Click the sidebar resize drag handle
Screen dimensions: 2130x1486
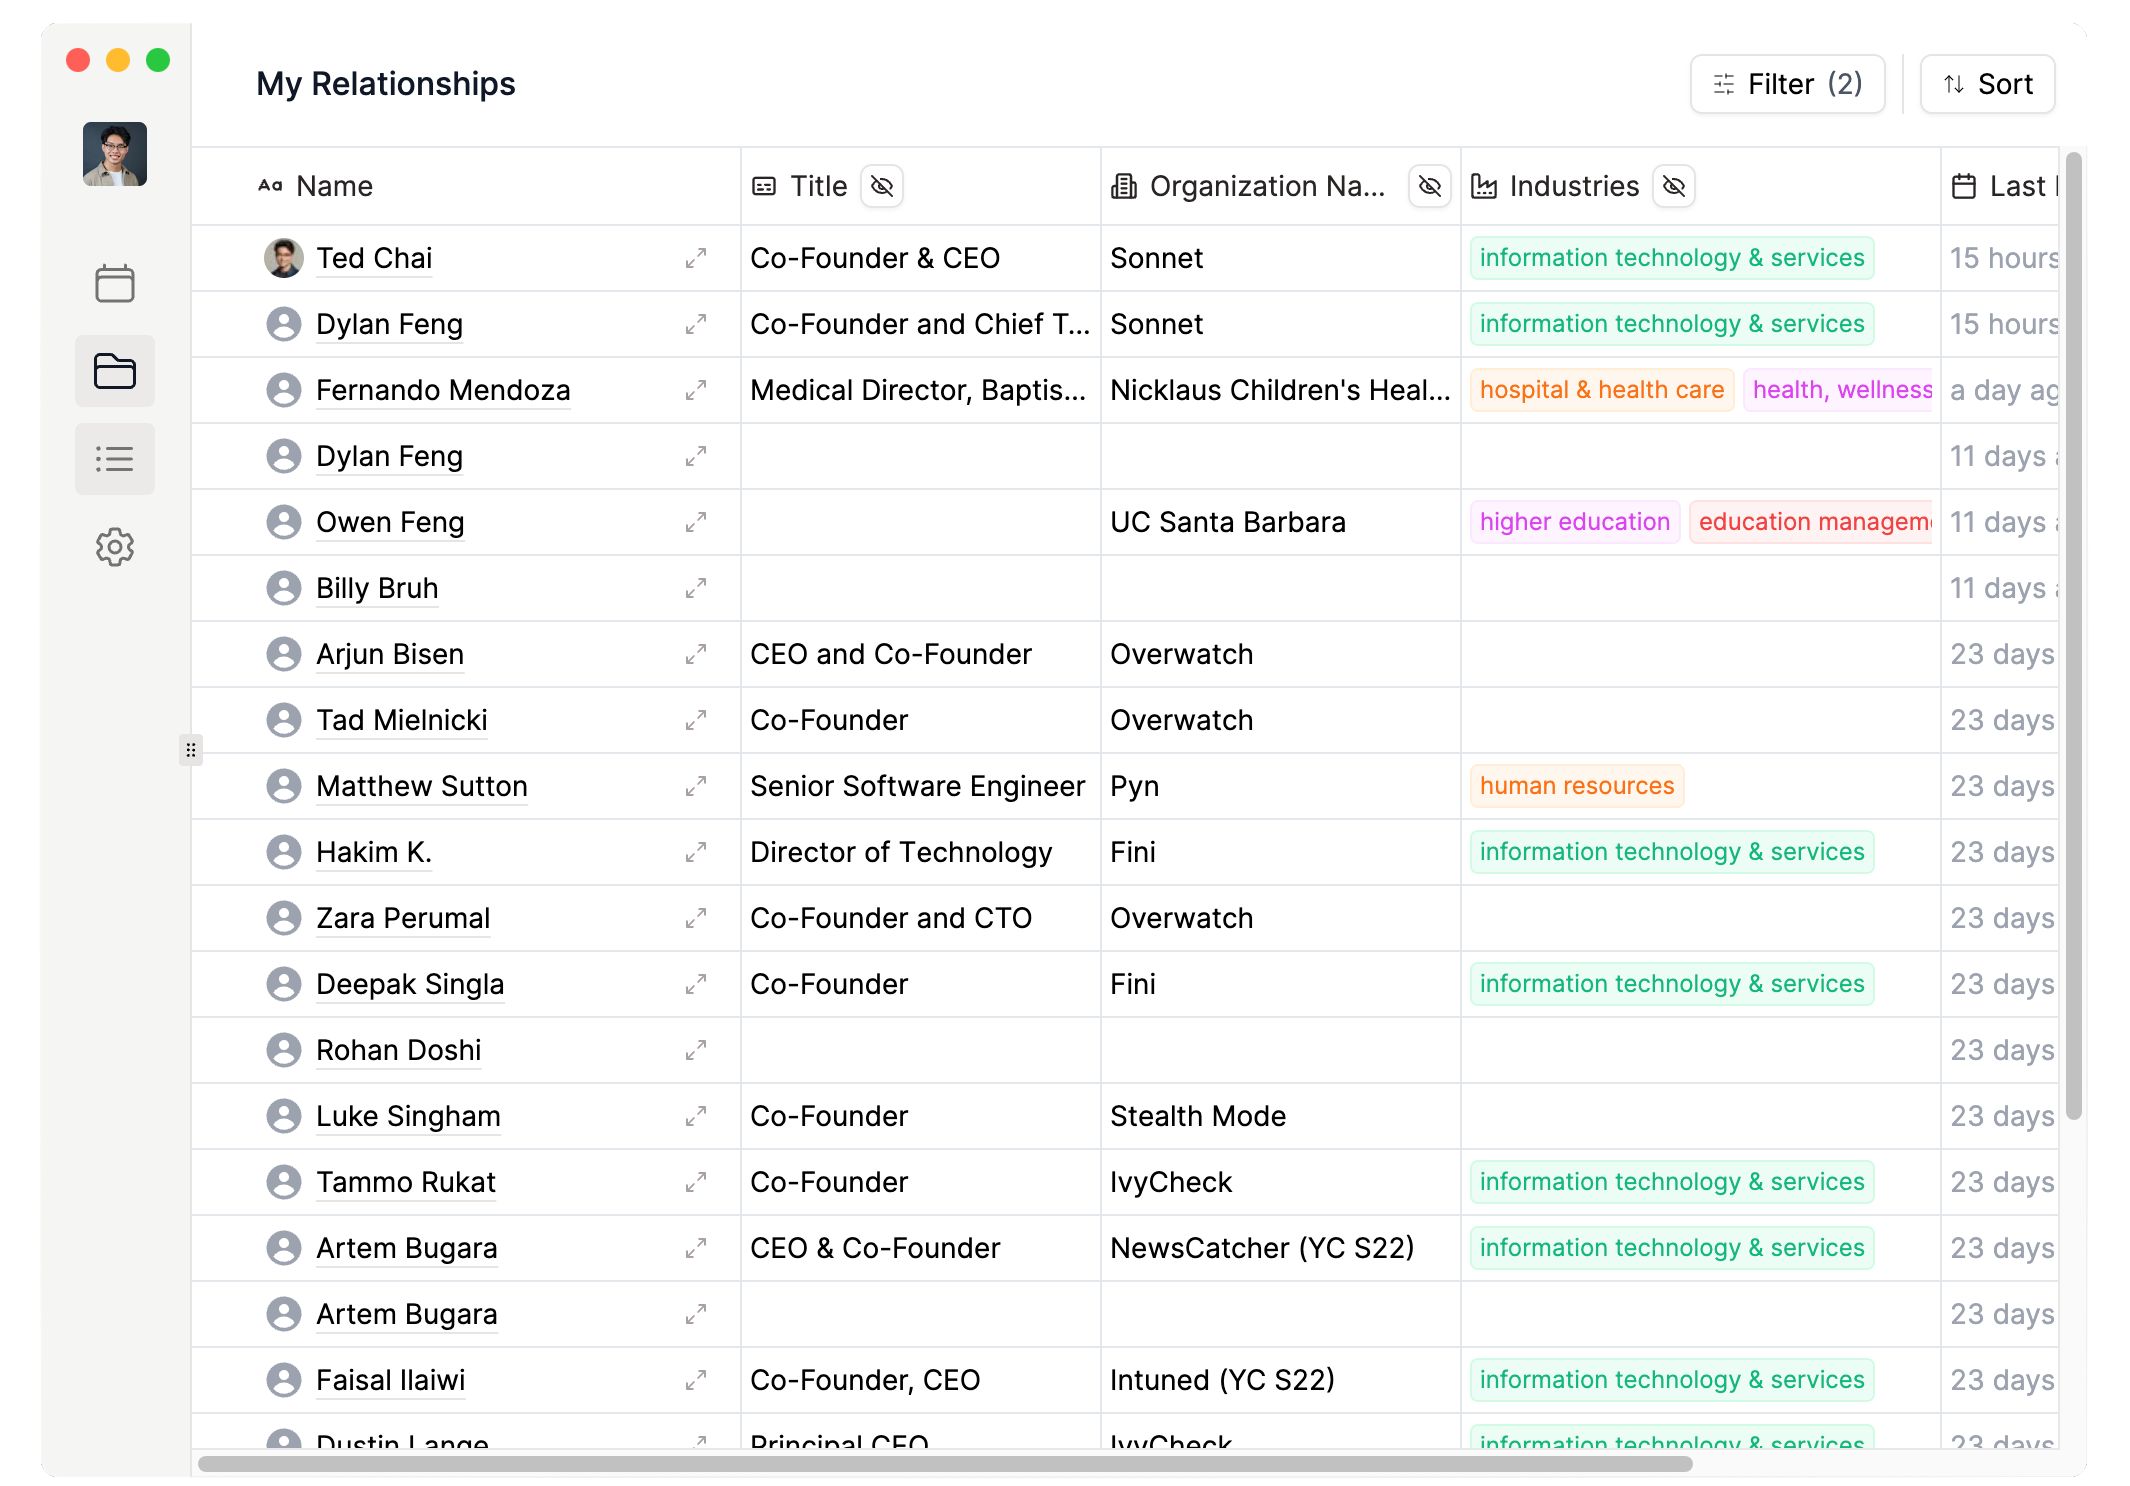[191, 750]
